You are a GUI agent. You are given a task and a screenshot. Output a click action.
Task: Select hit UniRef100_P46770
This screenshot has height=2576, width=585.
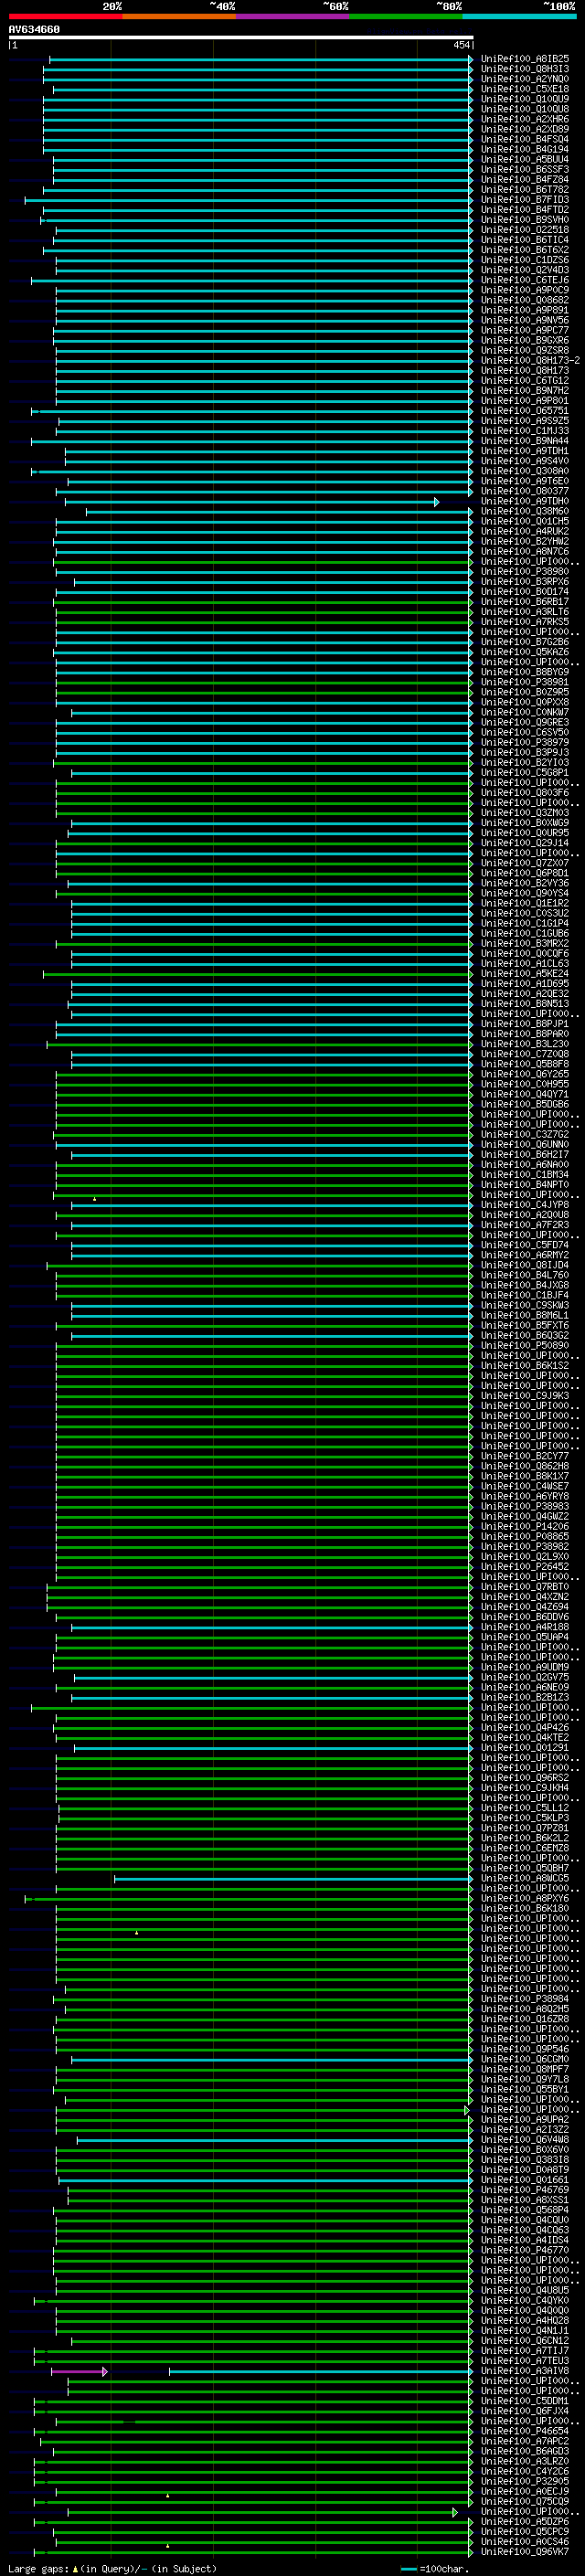tap(525, 2250)
